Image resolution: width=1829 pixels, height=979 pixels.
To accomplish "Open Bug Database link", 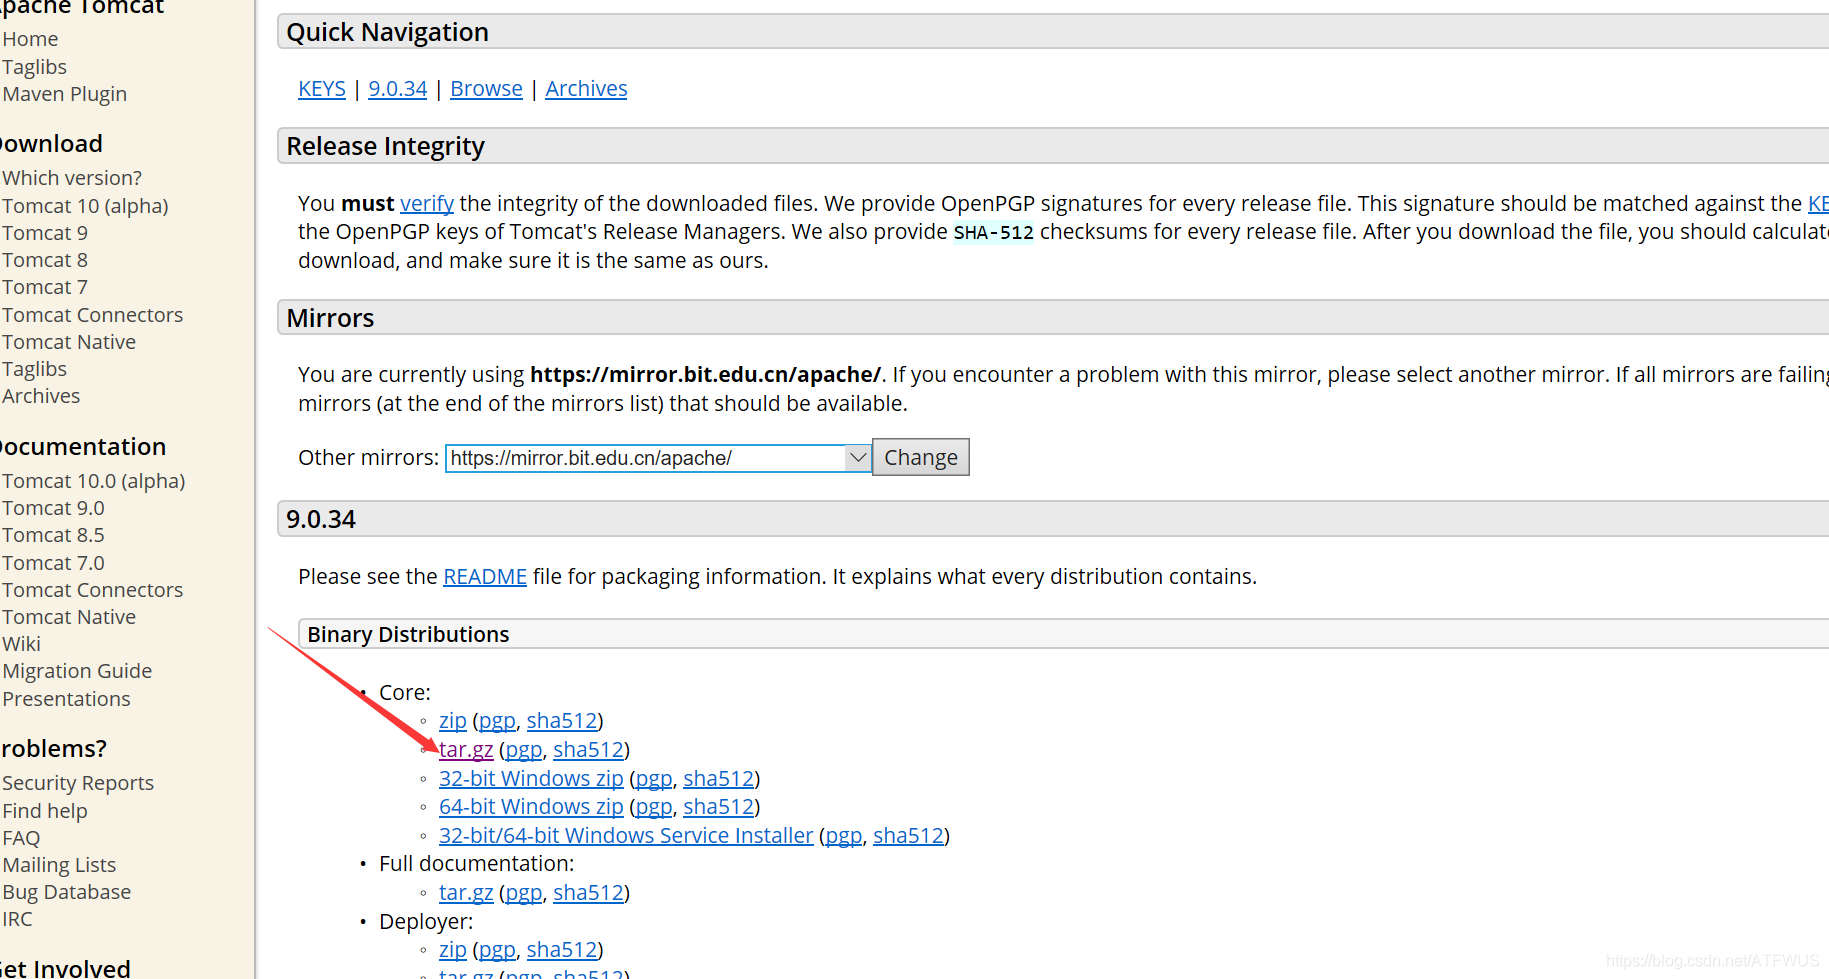I will pos(66,892).
